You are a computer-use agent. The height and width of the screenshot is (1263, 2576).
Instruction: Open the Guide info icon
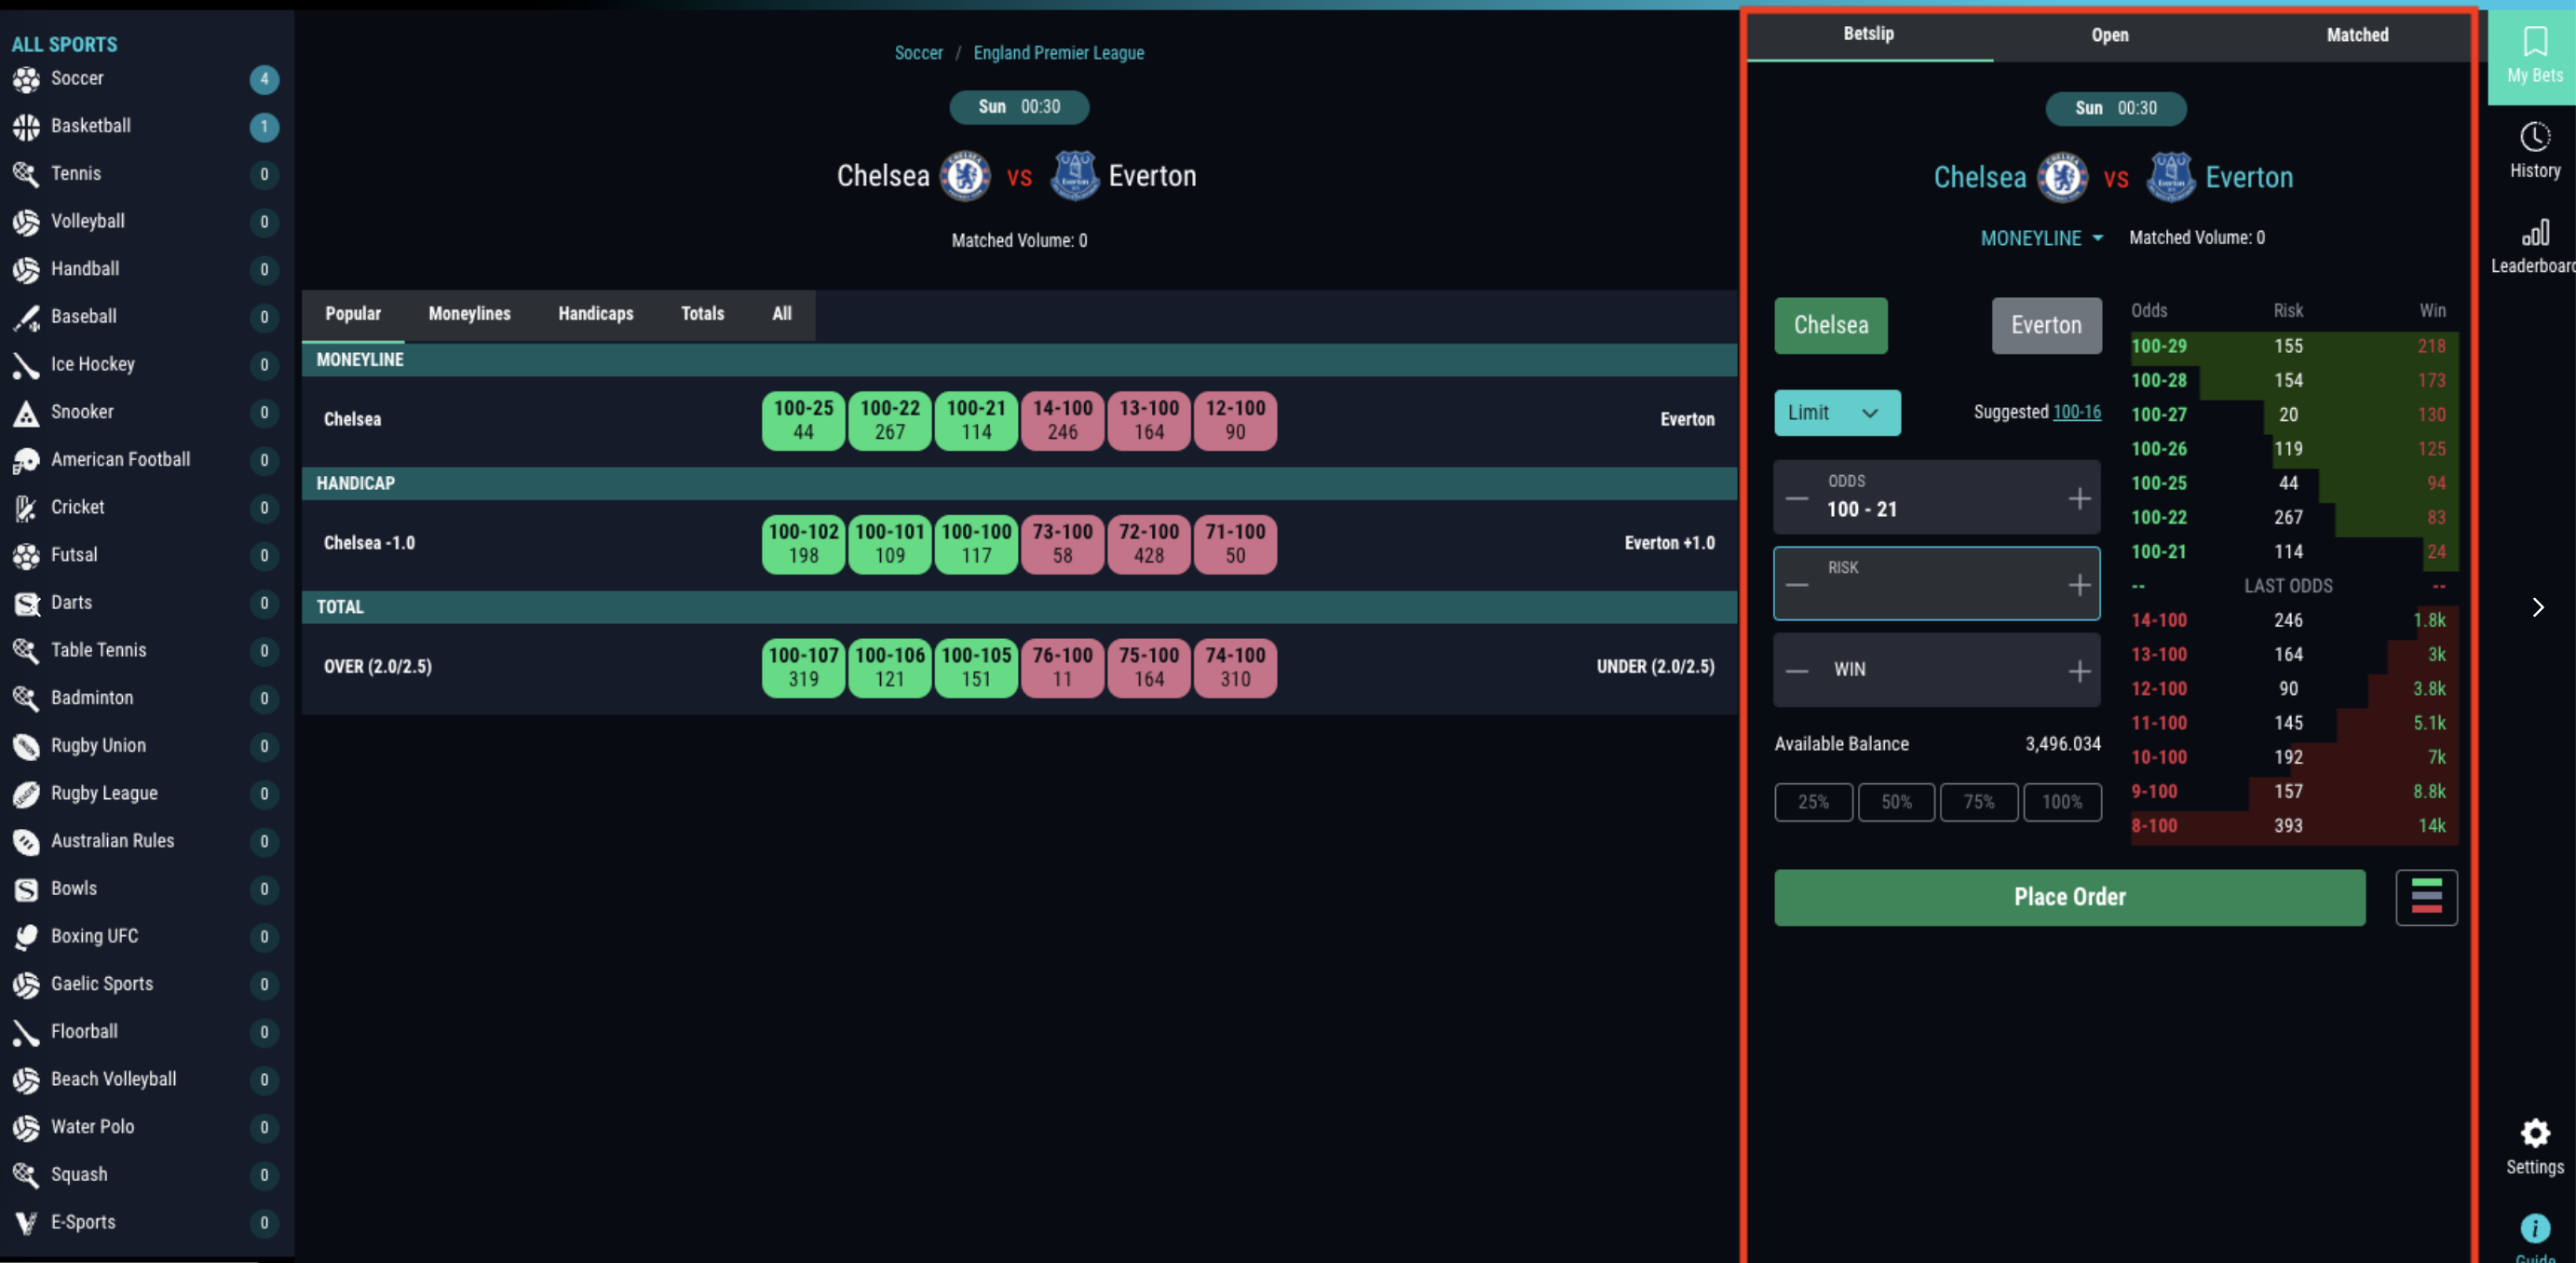point(2534,1227)
